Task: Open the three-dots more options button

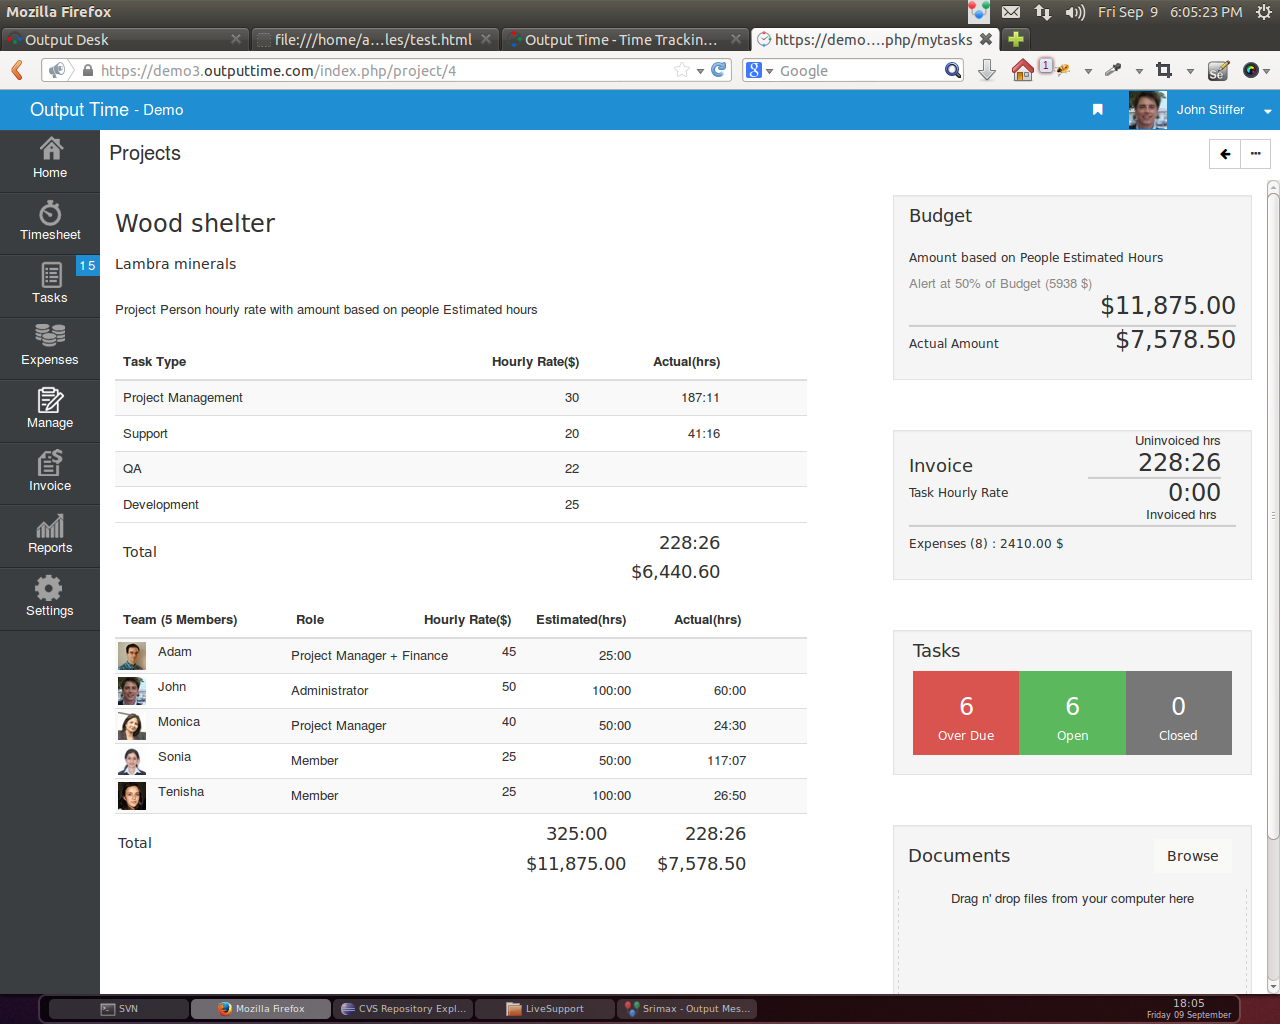Action: pyautogui.click(x=1255, y=154)
